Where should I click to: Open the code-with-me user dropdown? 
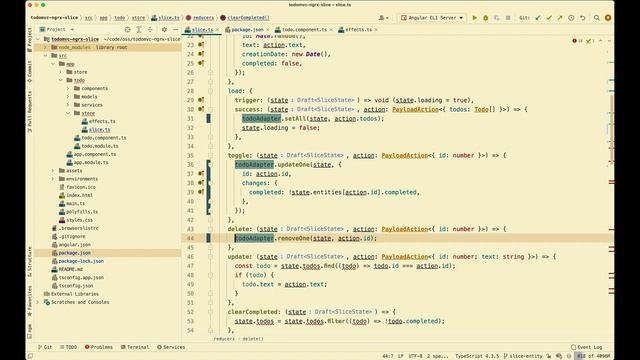click(383, 18)
